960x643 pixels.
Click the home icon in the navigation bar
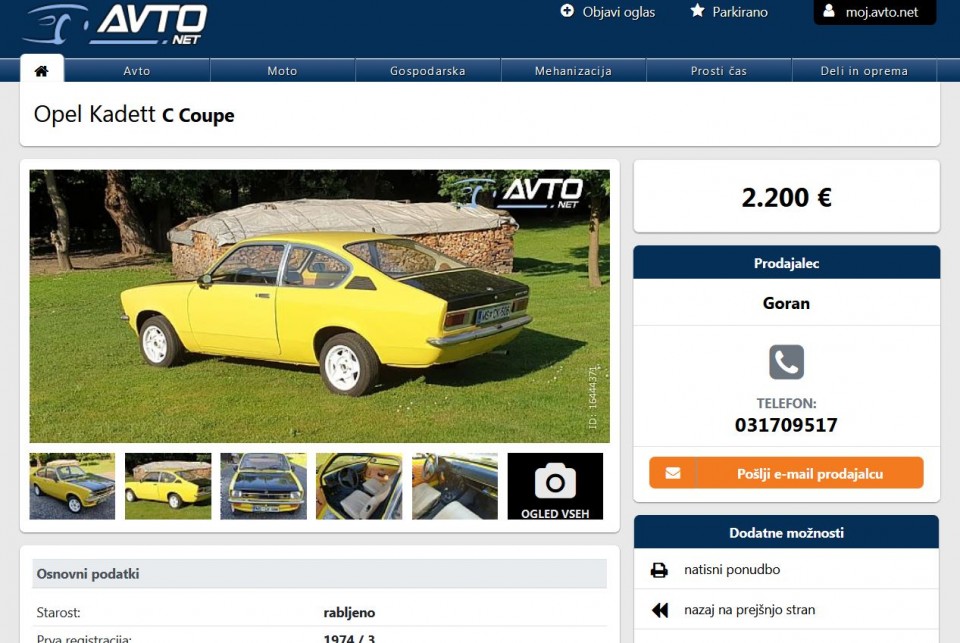click(x=39, y=70)
